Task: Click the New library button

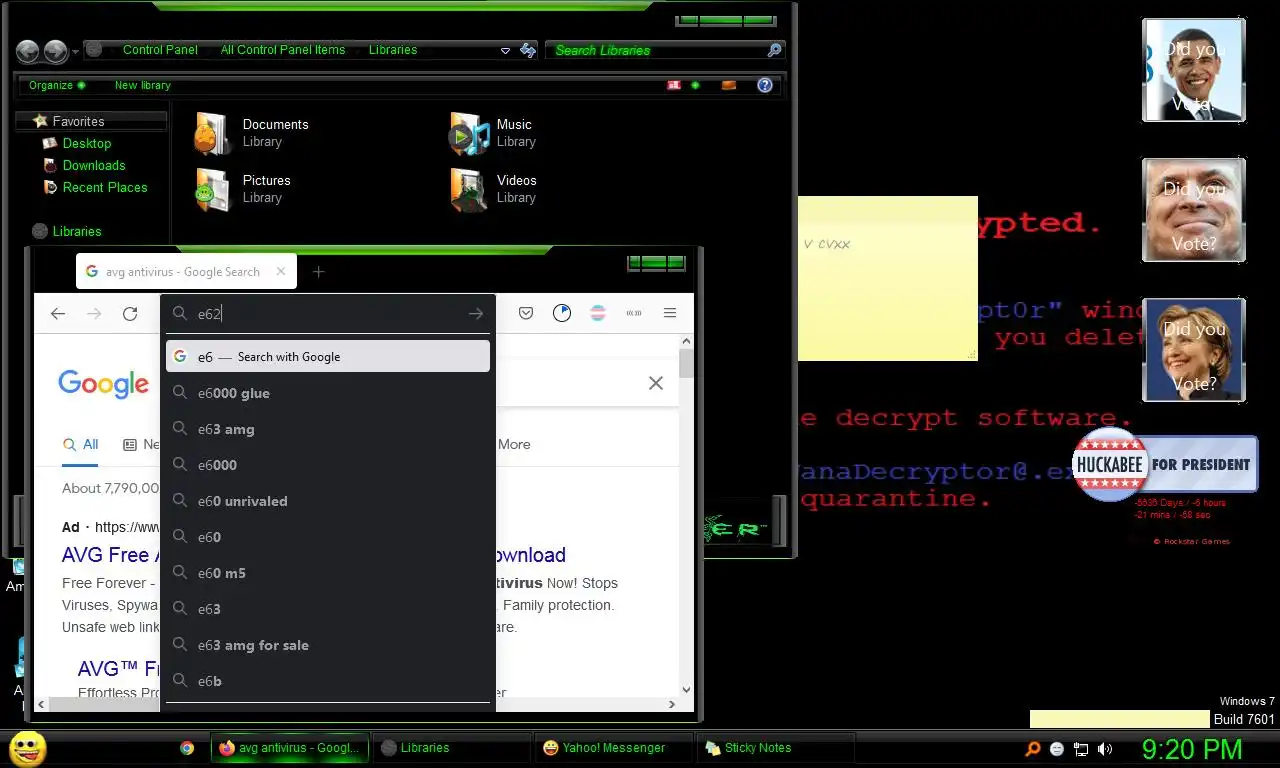Action: pos(142,85)
